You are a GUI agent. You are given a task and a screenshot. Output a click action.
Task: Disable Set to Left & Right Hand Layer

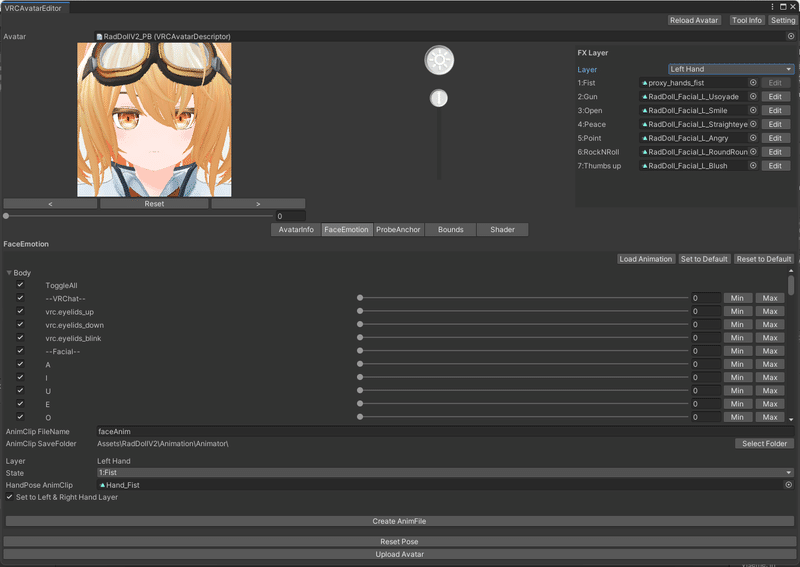pyautogui.click(x=10, y=497)
